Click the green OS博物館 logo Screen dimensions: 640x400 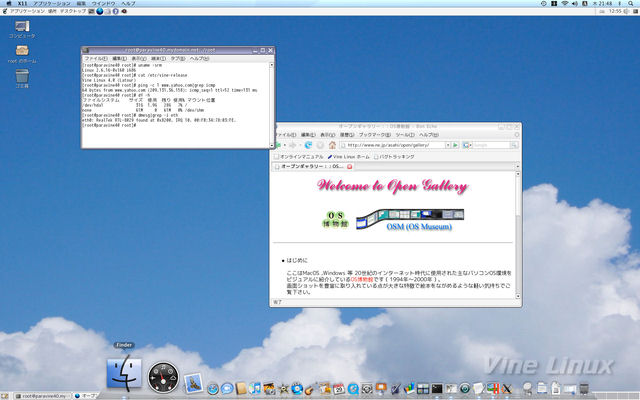tap(335, 220)
